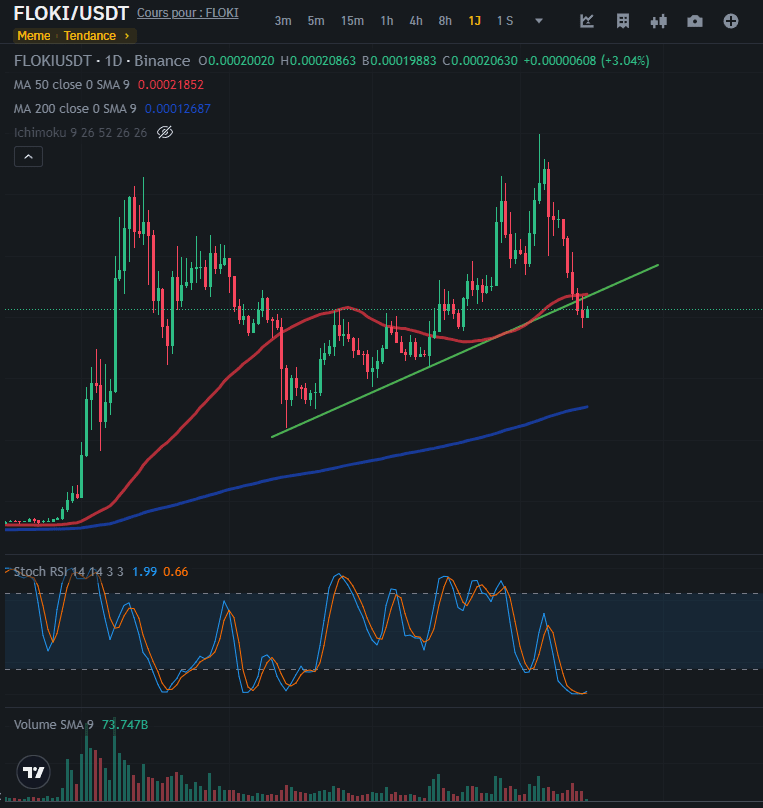Open the order book style icon
Screen dimensions: 763x808
click(623, 21)
